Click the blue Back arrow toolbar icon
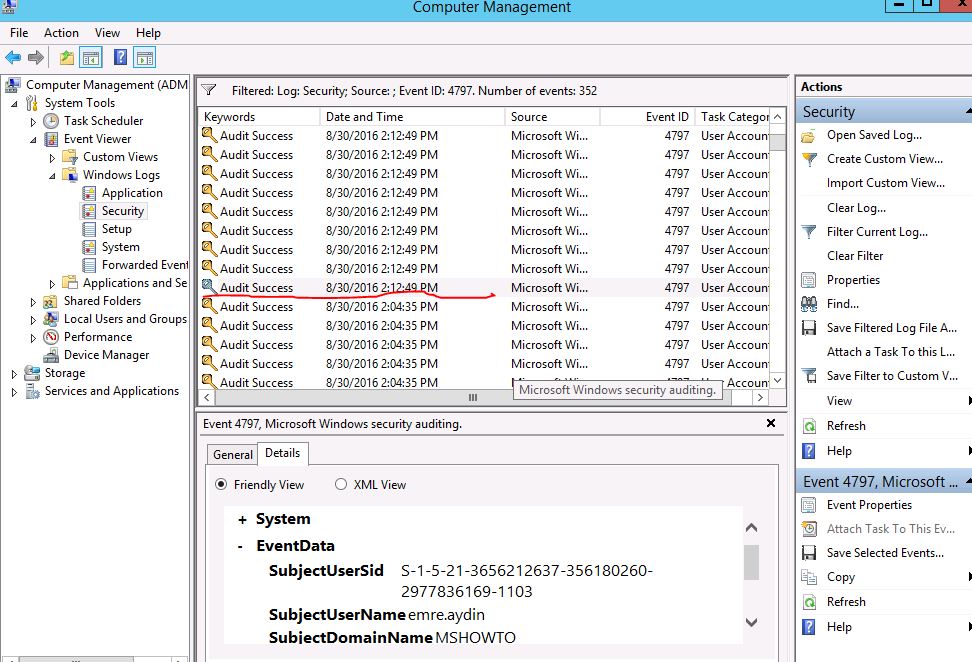Viewport: 972px width, 662px height. [x=13, y=58]
